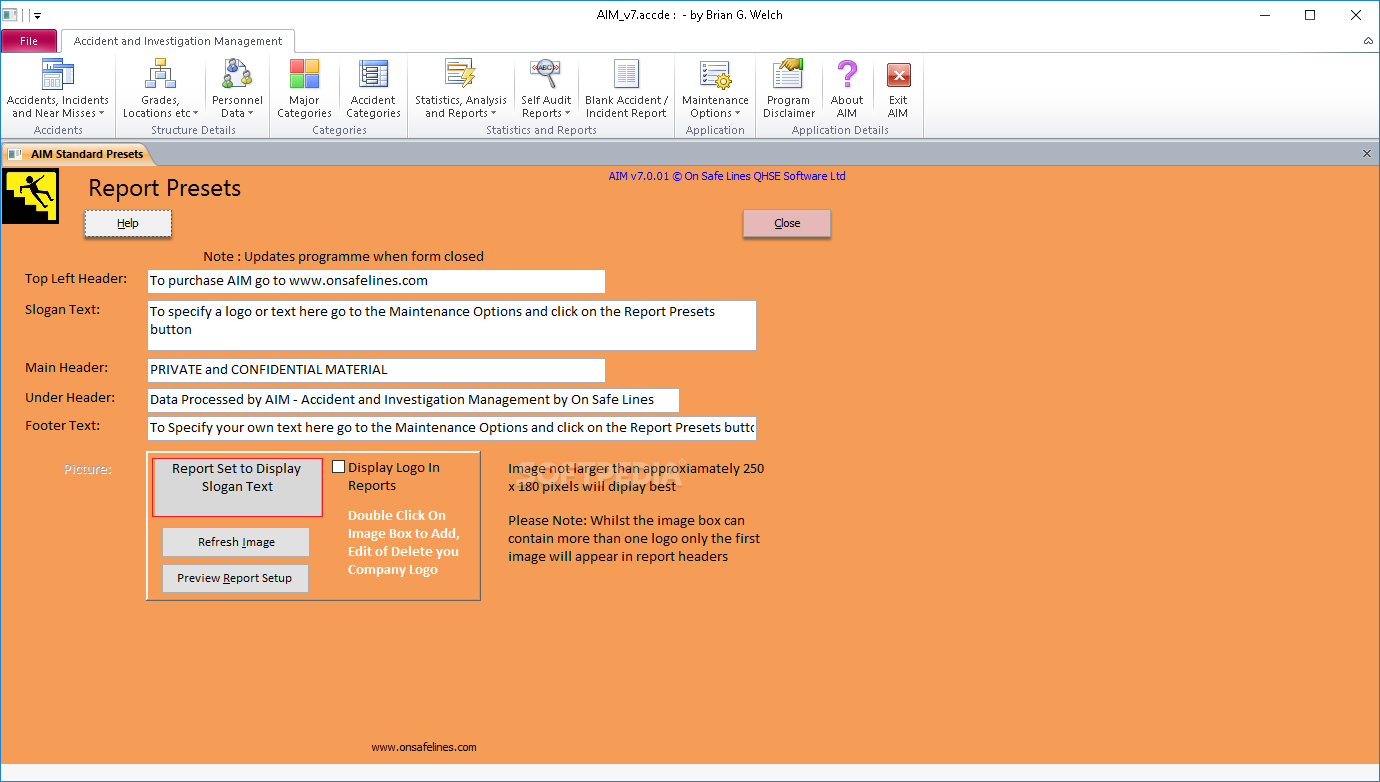Click the 'Main Header:' label
The height and width of the screenshot is (782, 1380).
click(66, 368)
